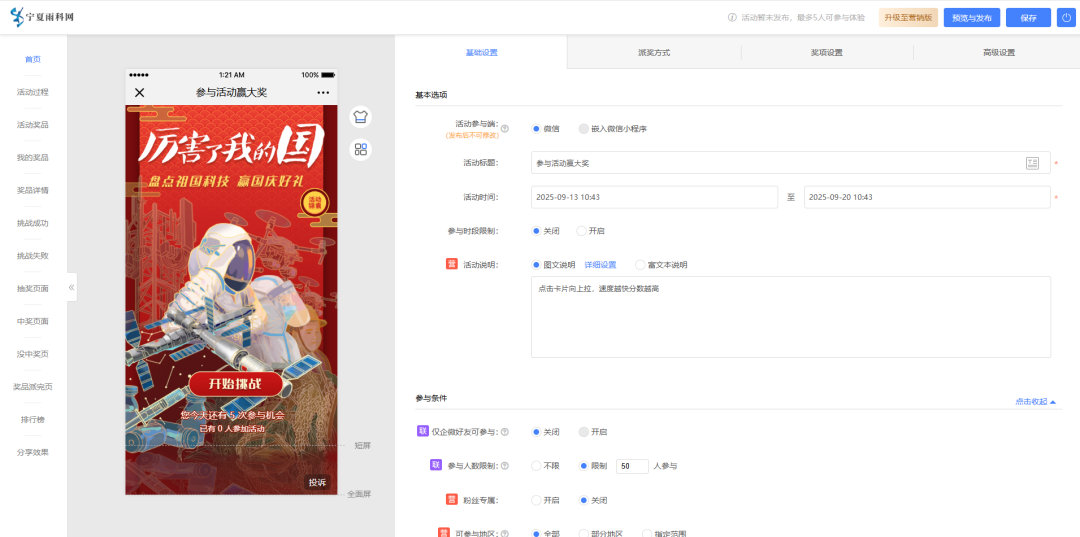Click the template icon inside 活动标题 field

click(1032, 163)
